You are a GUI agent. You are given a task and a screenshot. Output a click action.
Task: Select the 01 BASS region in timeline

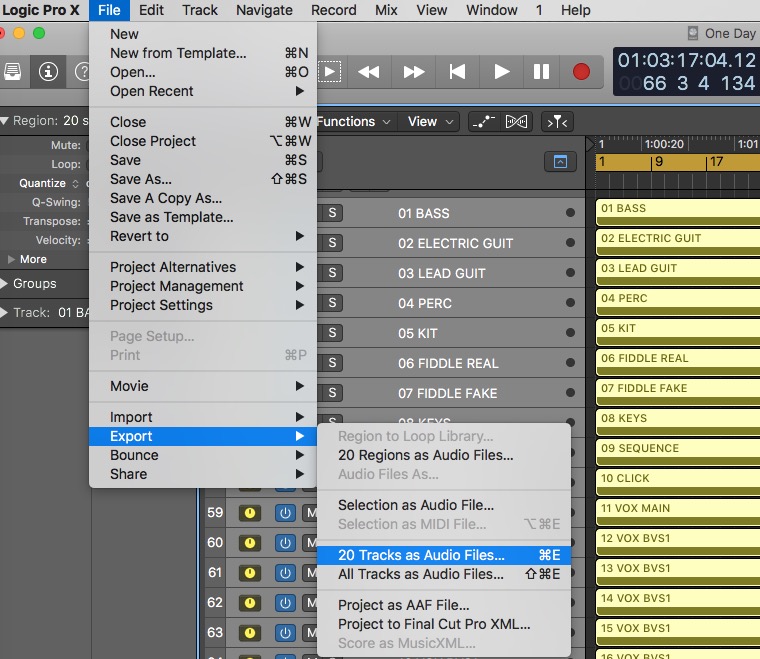coord(678,213)
